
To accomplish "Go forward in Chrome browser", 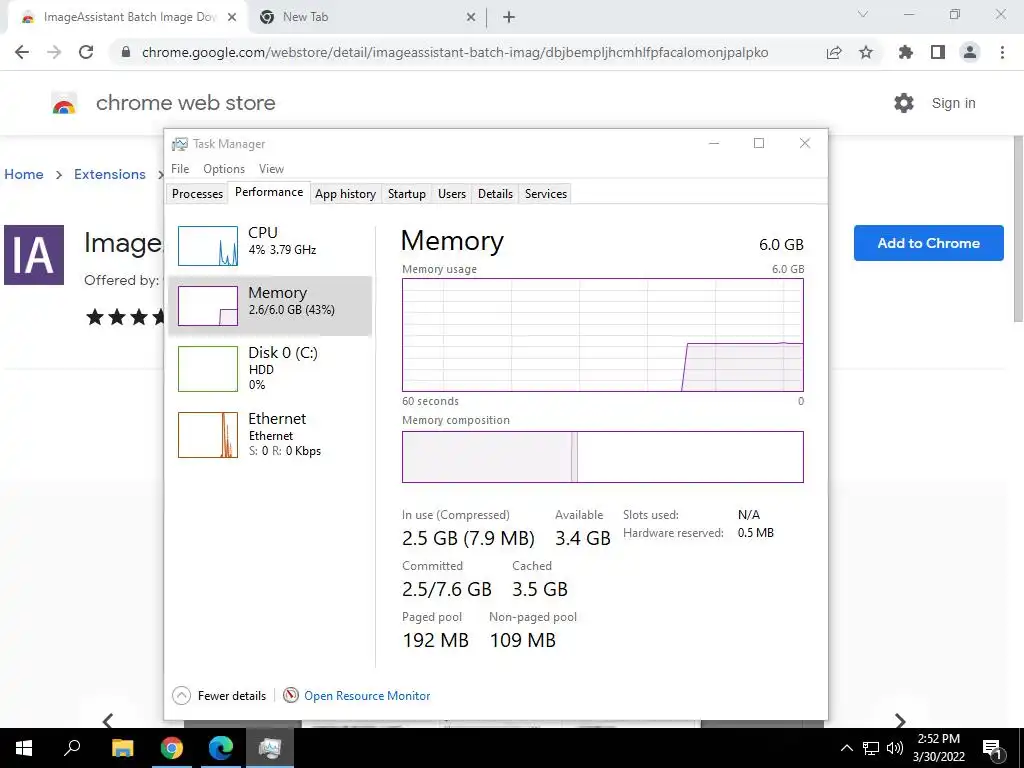I will coord(54,52).
